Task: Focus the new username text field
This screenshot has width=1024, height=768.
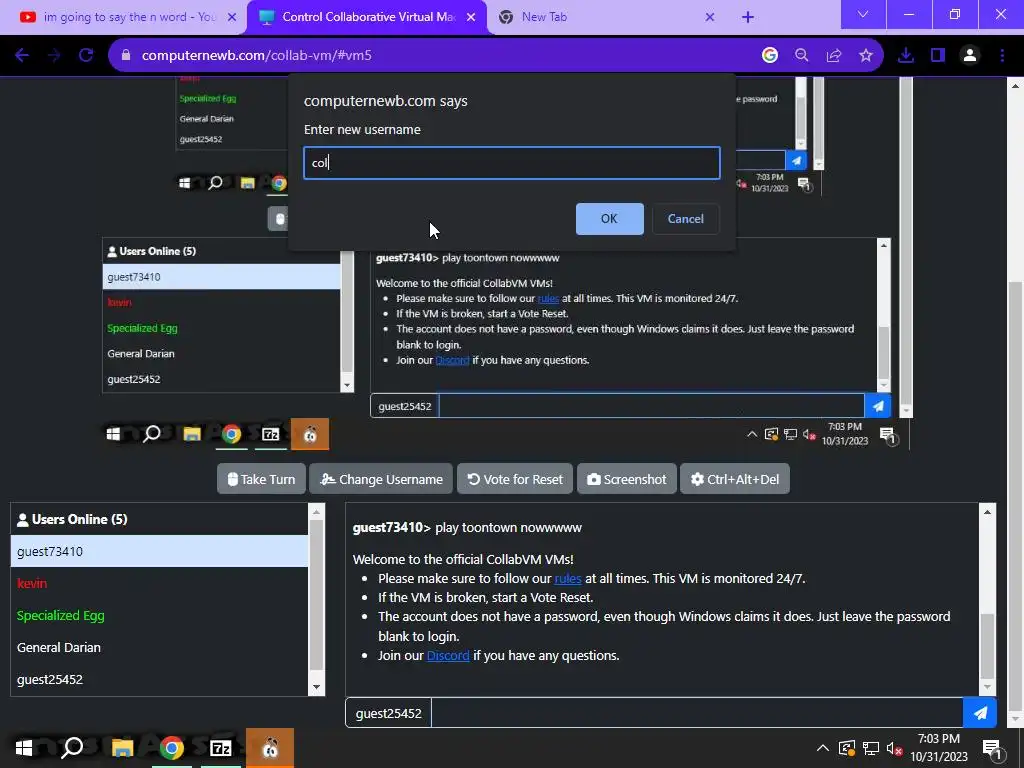Action: point(511,163)
